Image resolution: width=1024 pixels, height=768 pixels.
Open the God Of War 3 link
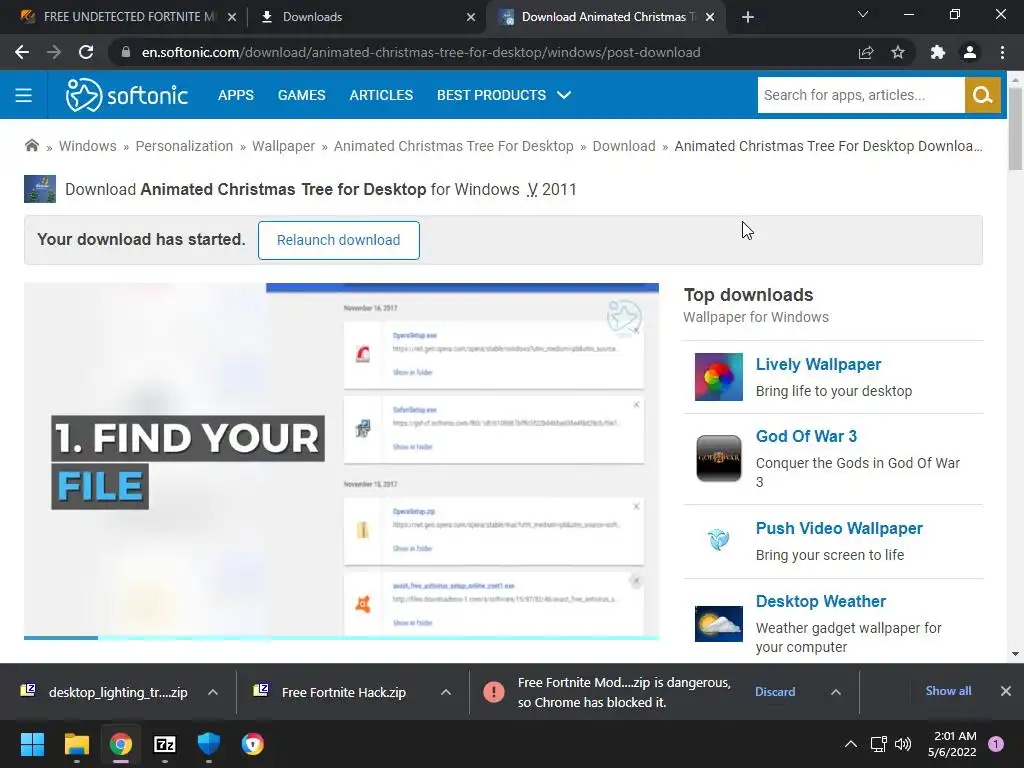806,436
